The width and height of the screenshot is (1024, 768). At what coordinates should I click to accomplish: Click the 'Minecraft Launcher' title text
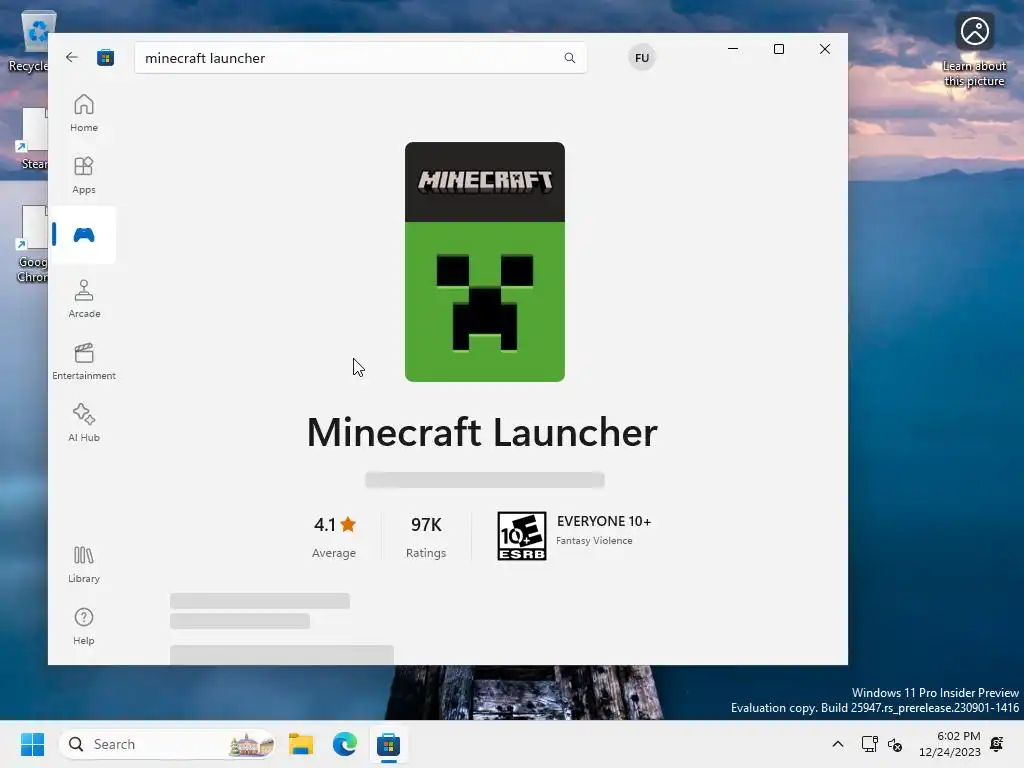tap(482, 432)
